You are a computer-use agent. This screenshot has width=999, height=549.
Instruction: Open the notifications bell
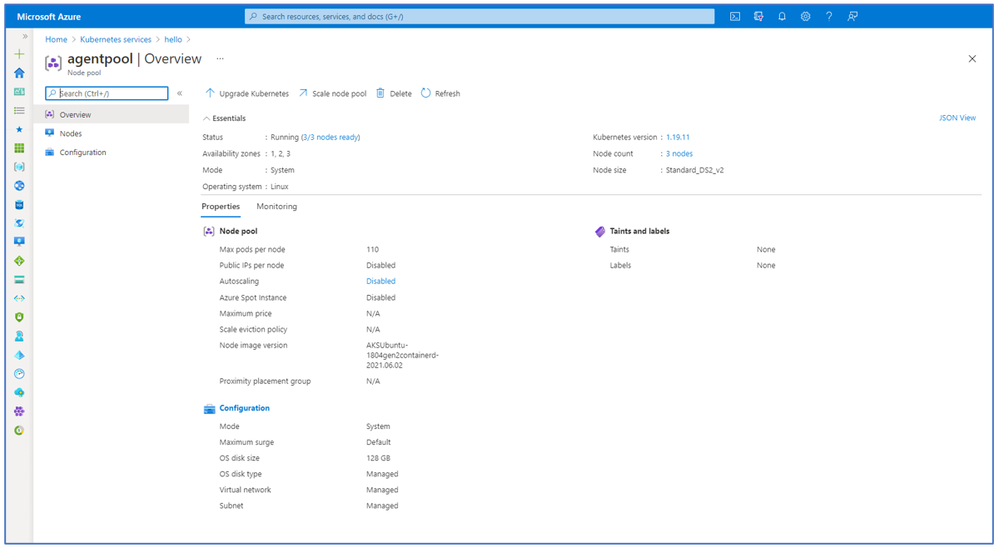(x=782, y=17)
